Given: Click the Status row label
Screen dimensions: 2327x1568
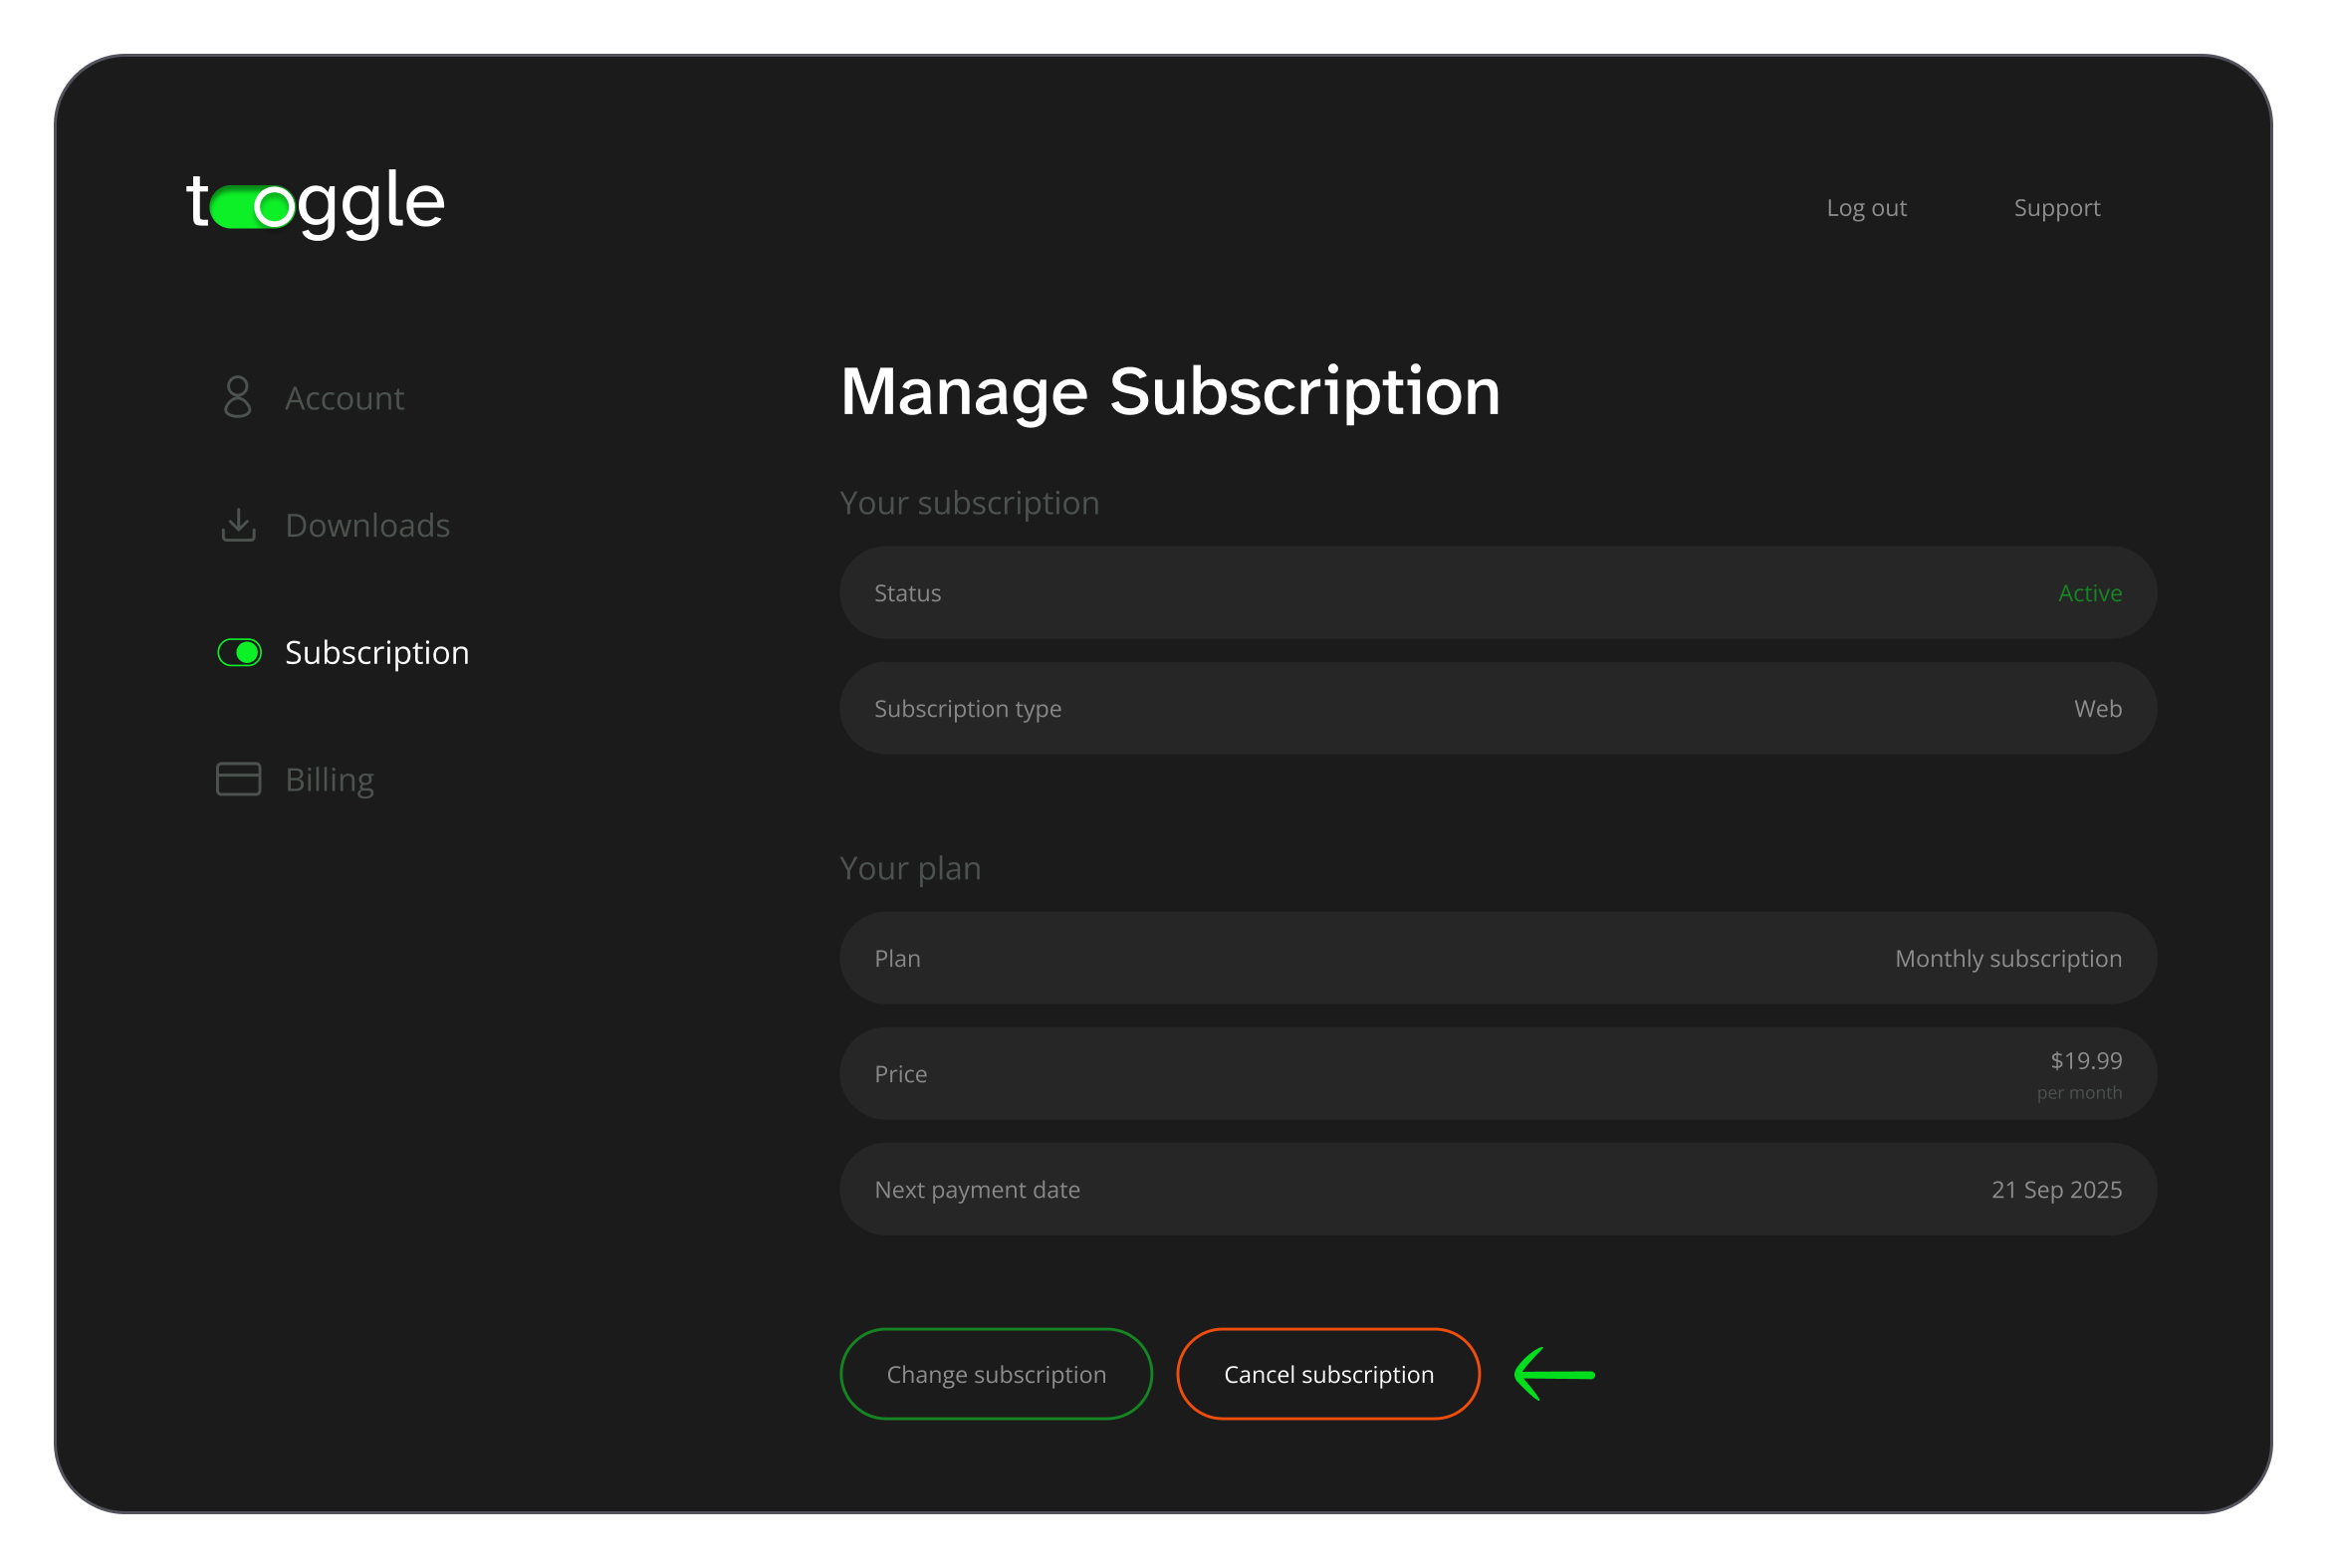Looking at the screenshot, I should point(907,593).
